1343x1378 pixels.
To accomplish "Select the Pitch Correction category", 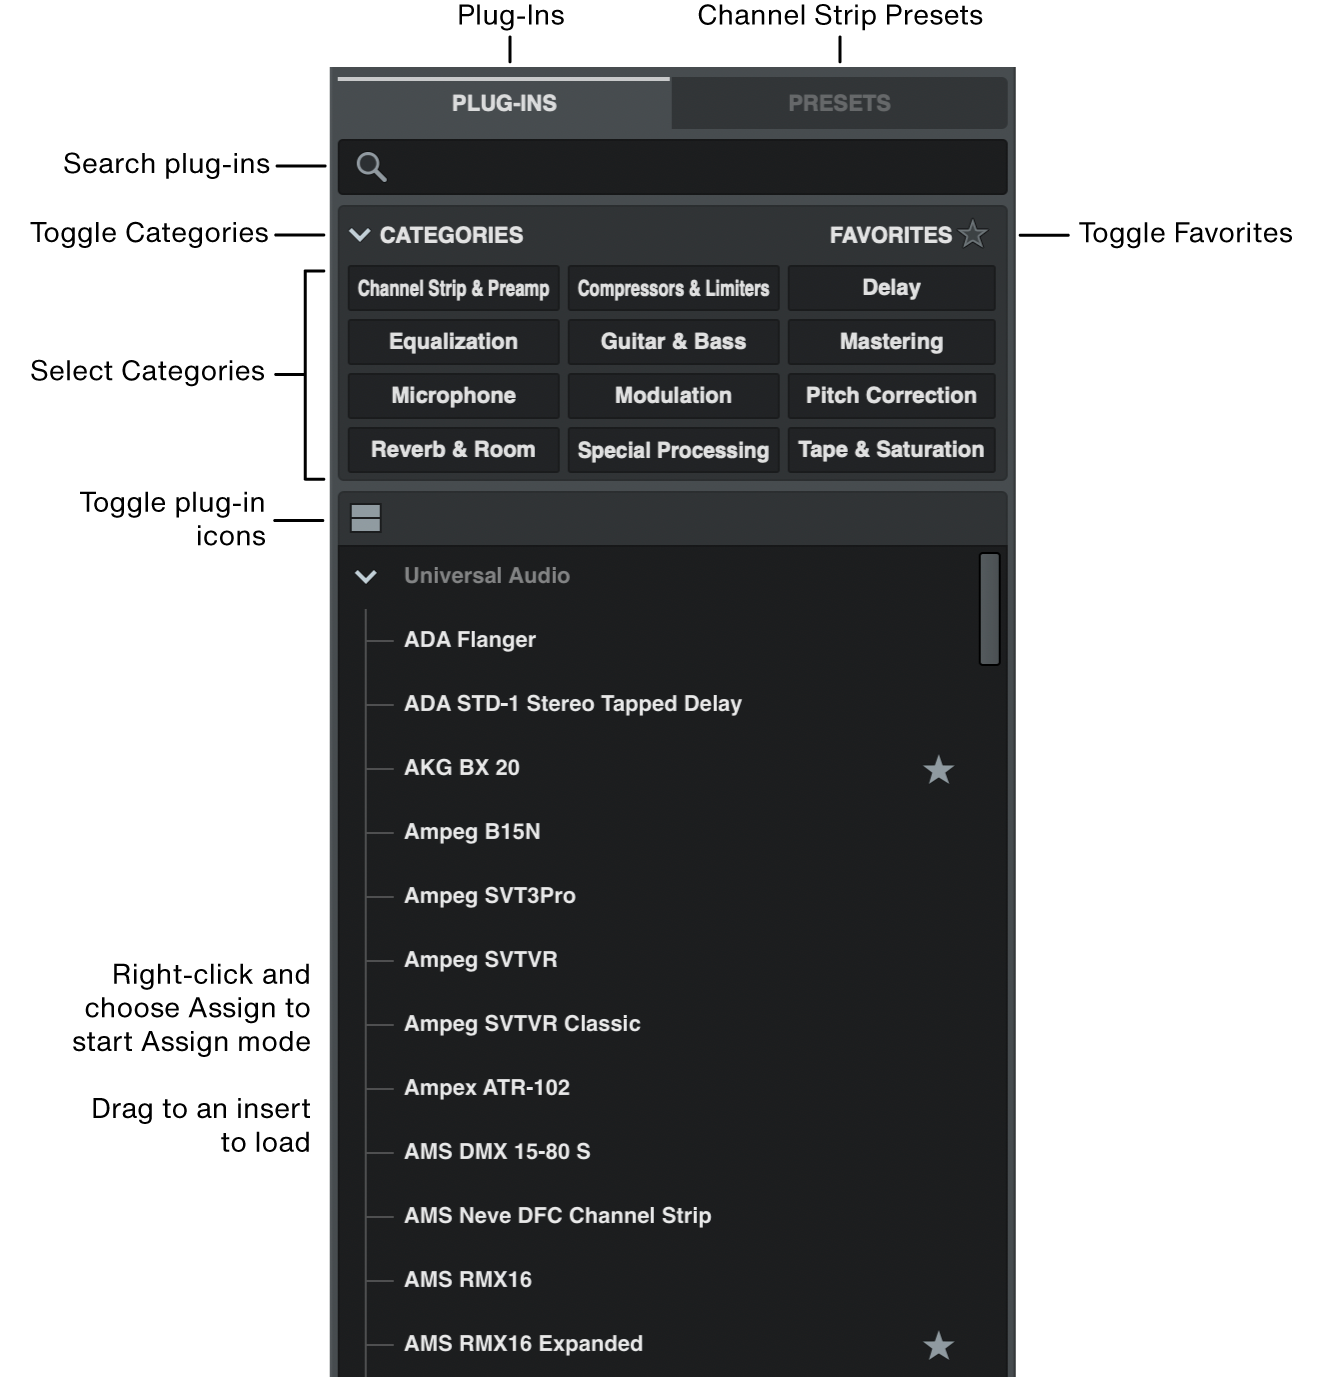I will pyautogui.click(x=891, y=396).
